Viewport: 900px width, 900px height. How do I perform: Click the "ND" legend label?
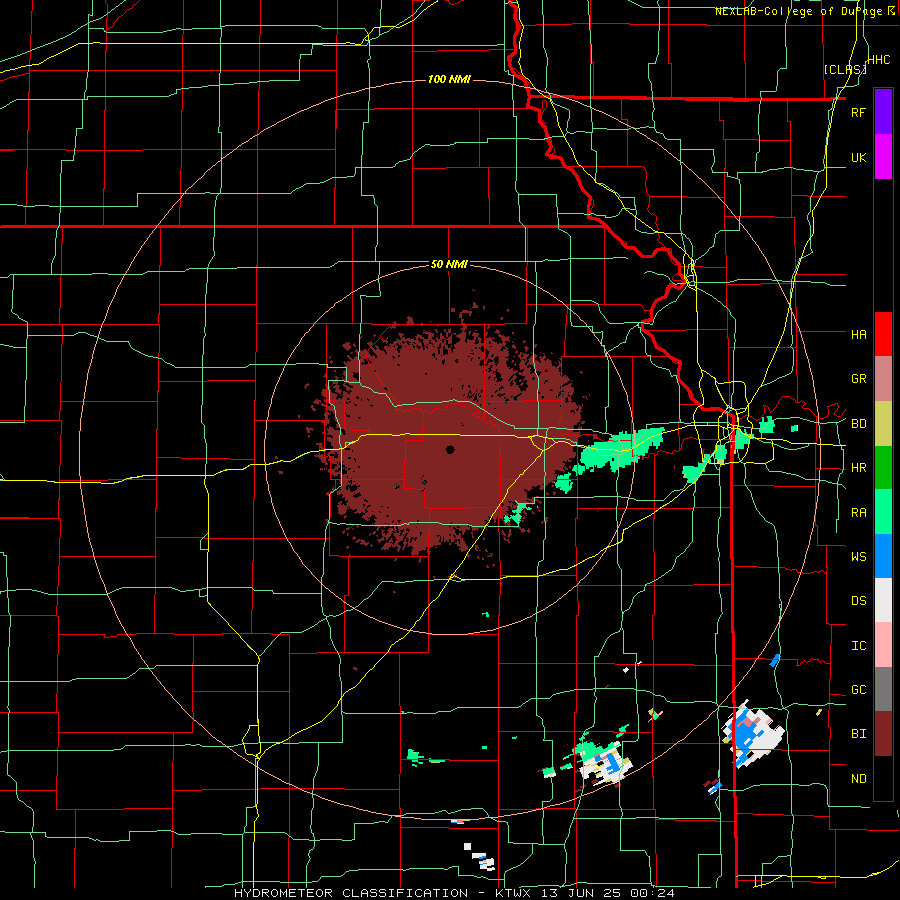pyautogui.click(x=858, y=779)
